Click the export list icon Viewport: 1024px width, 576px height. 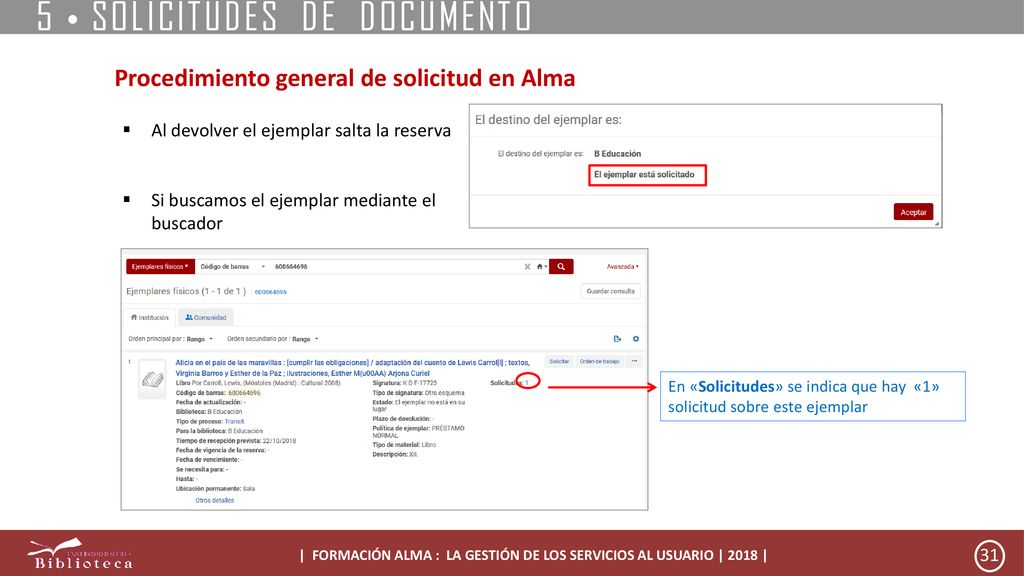(617, 339)
